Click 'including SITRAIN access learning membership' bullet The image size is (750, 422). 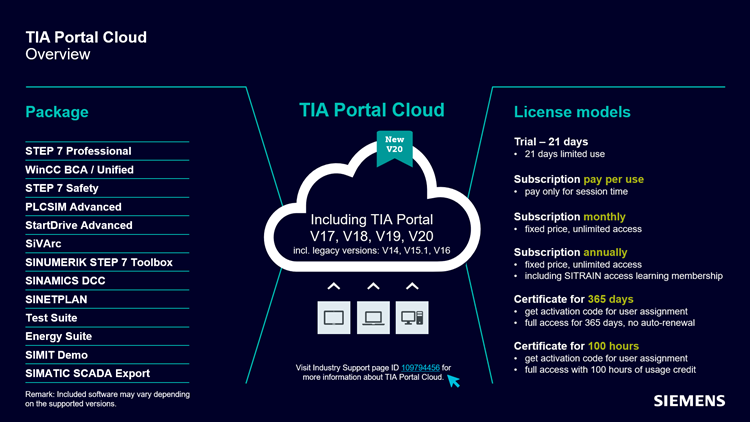[x=623, y=276]
